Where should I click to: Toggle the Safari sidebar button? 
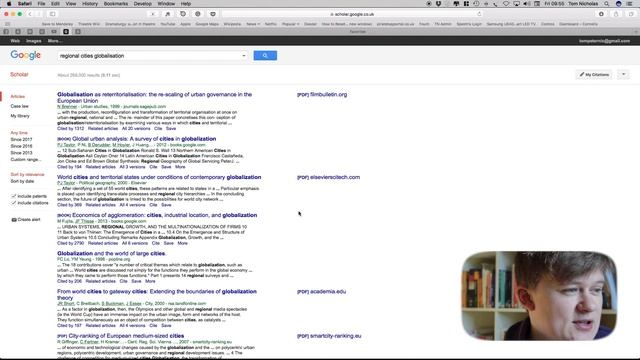(53, 14)
